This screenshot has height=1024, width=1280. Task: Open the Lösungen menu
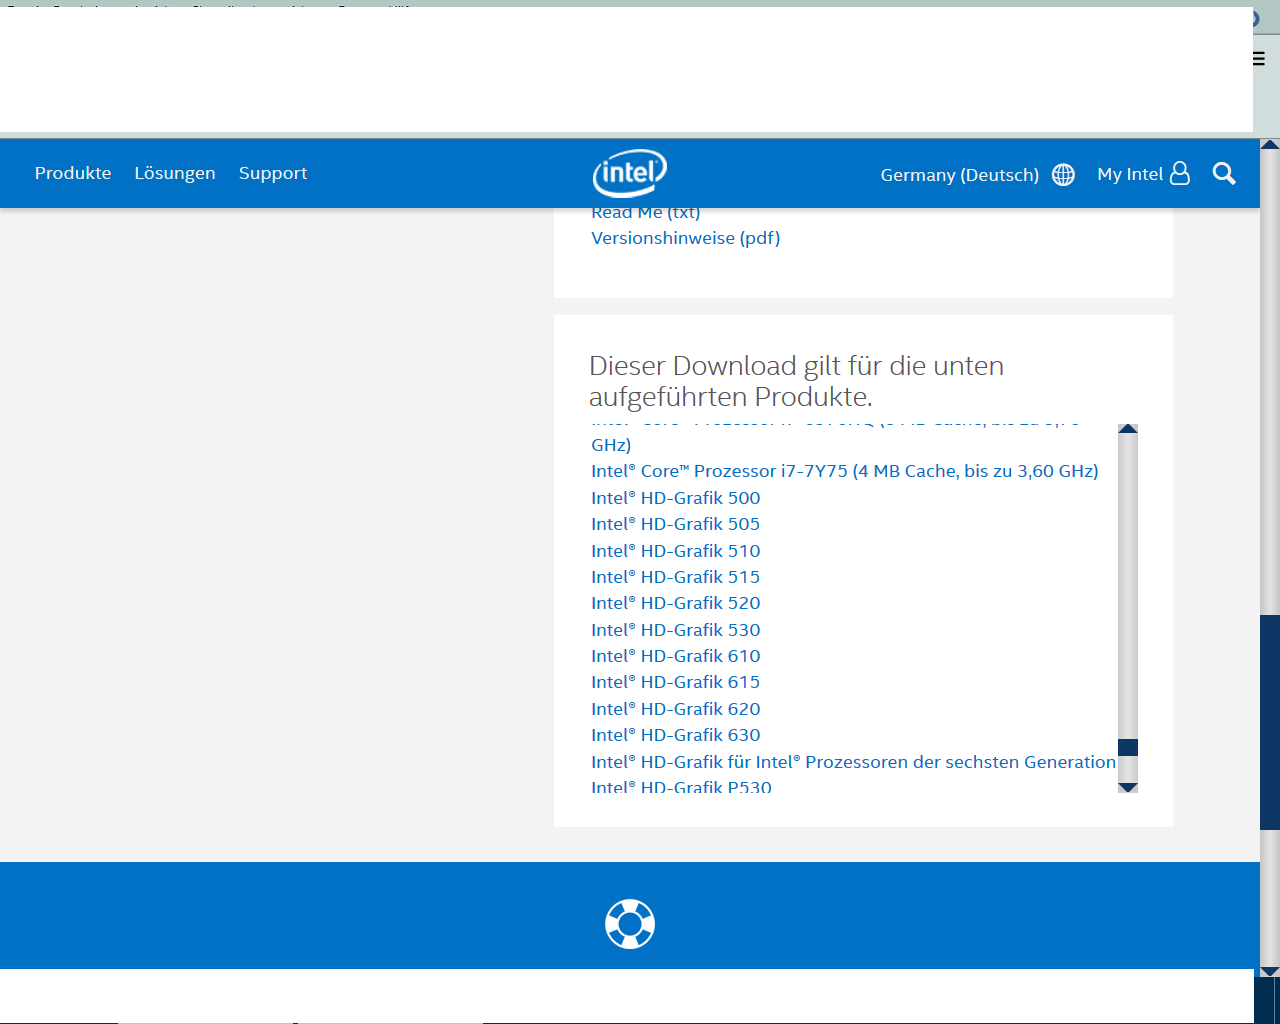[175, 173]
